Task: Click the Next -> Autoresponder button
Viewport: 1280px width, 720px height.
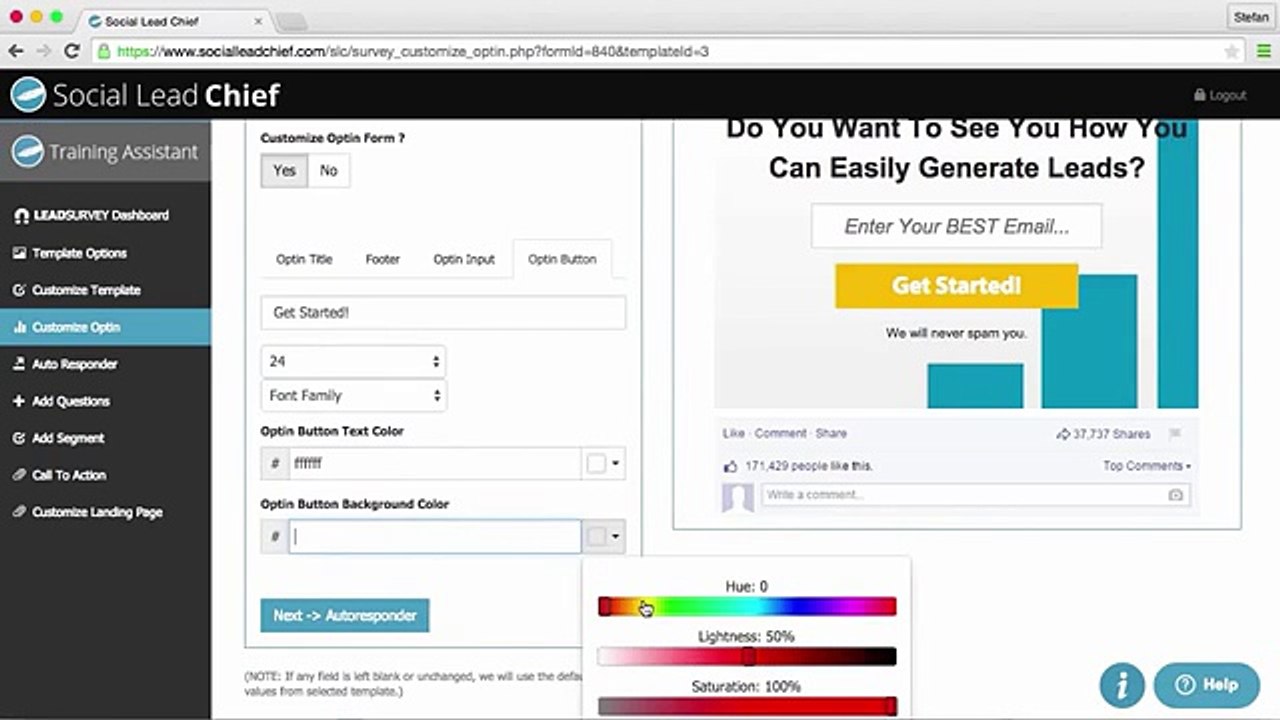Action: [x=345, y=615]
